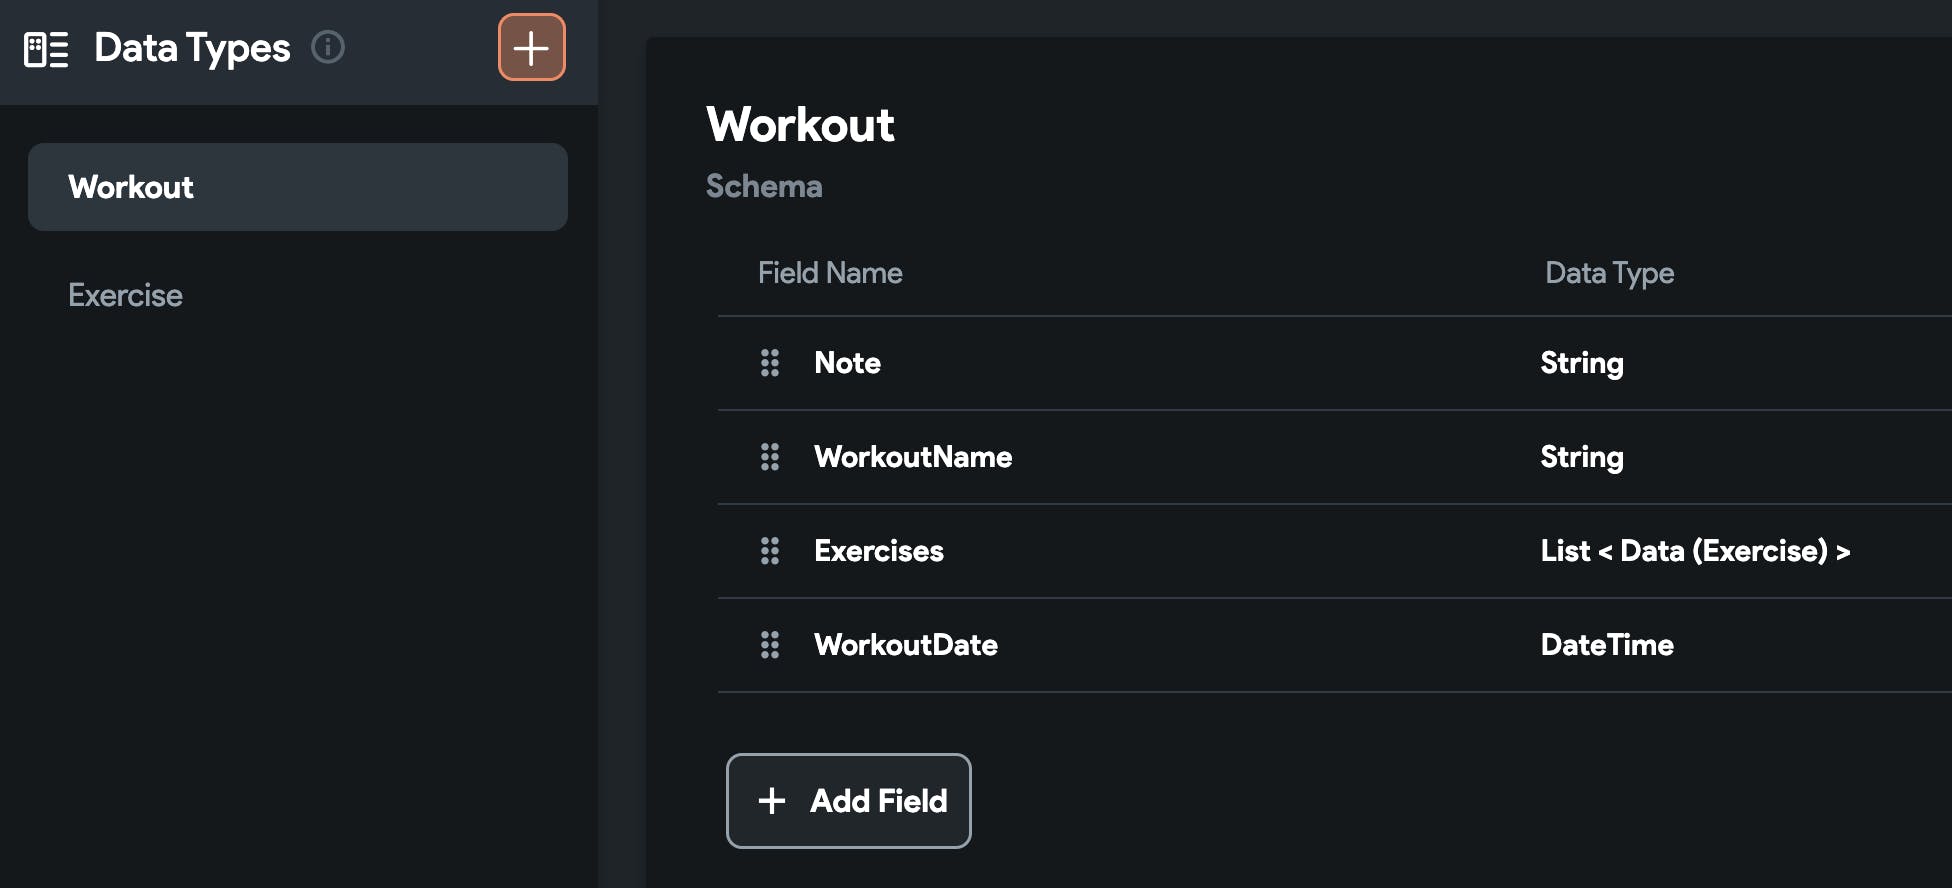Grab the drag handle for Note field

pos(770,363)
